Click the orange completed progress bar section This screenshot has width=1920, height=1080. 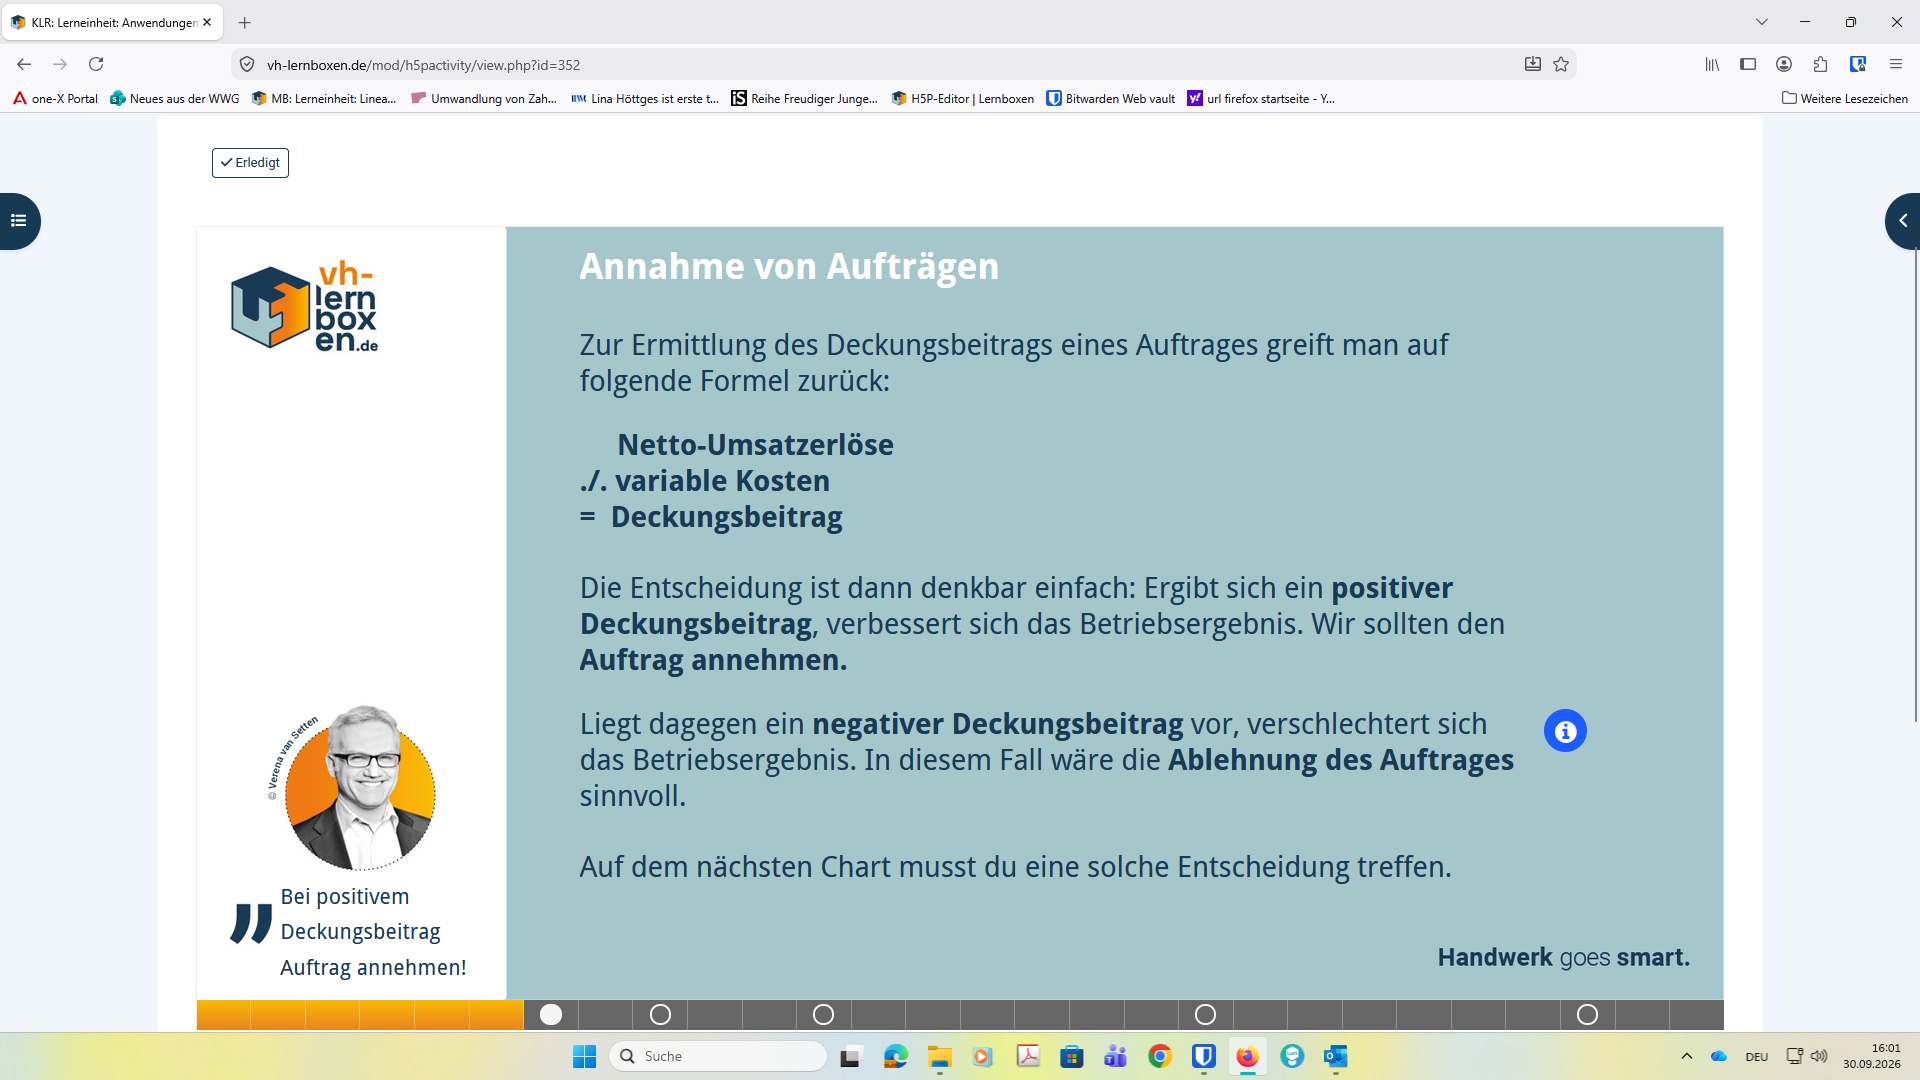(x=360, y=1015)
